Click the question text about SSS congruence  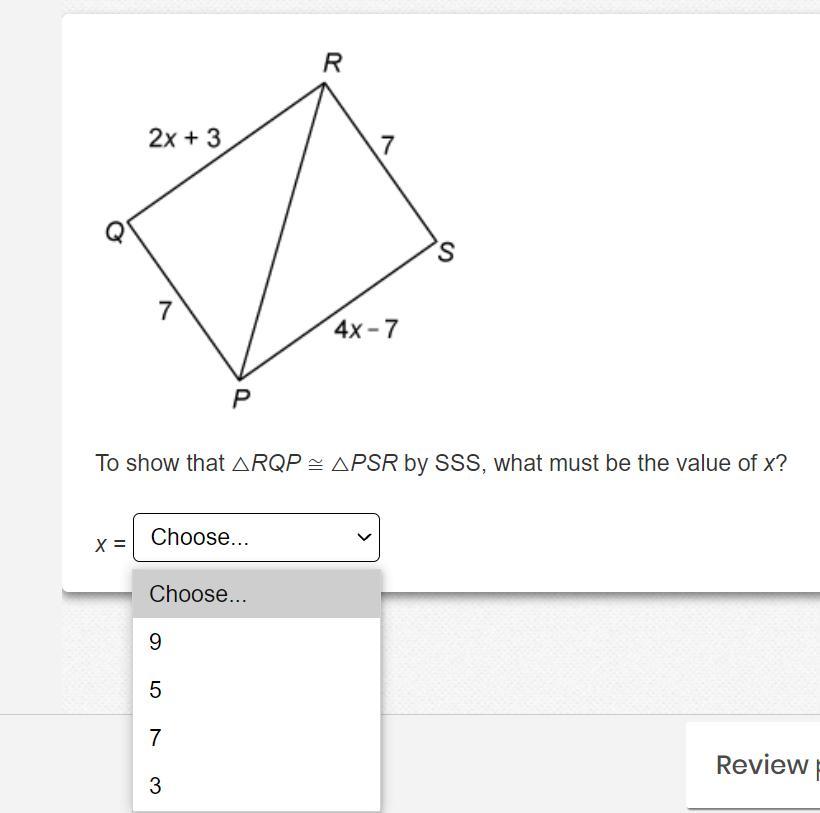click(x=441, y=463)
